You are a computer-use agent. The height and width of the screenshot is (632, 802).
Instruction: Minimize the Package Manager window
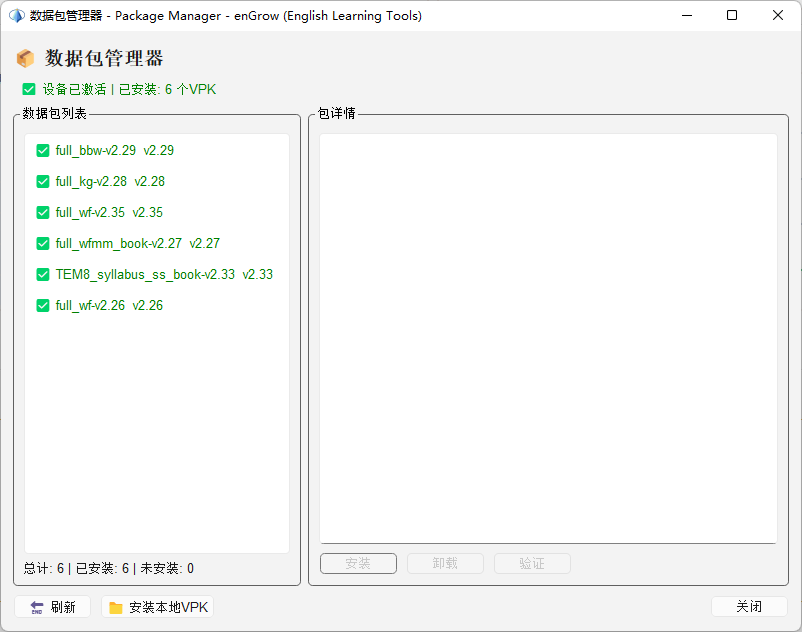tap(687, 16)
